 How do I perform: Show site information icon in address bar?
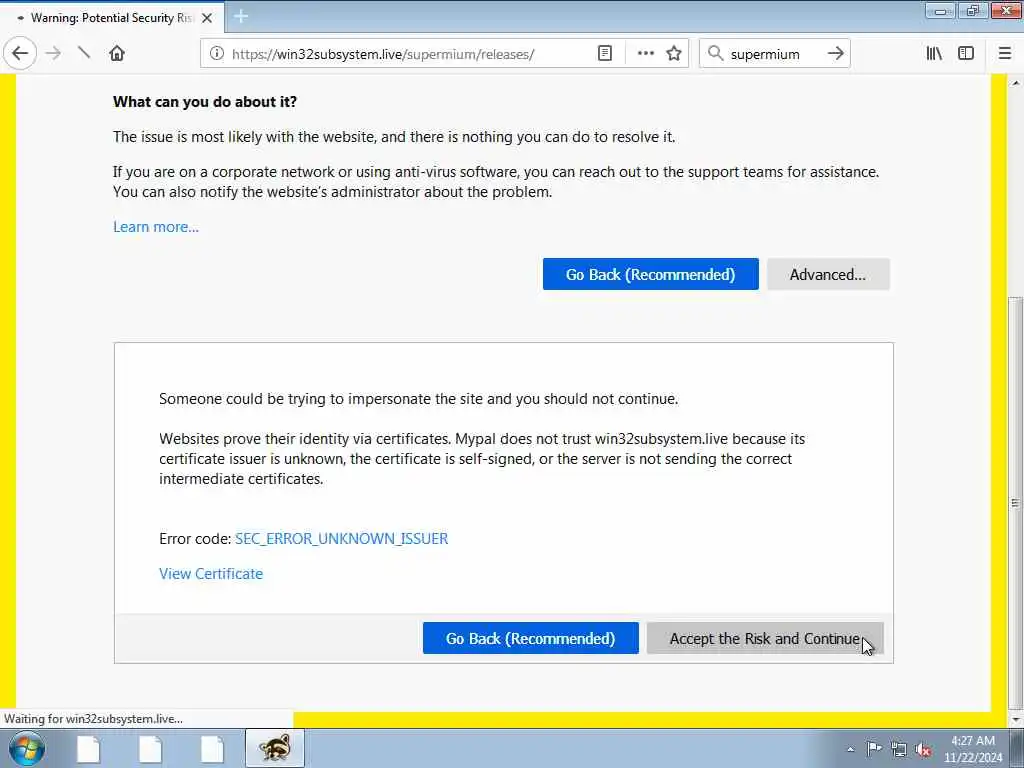[x=217, y=54]
